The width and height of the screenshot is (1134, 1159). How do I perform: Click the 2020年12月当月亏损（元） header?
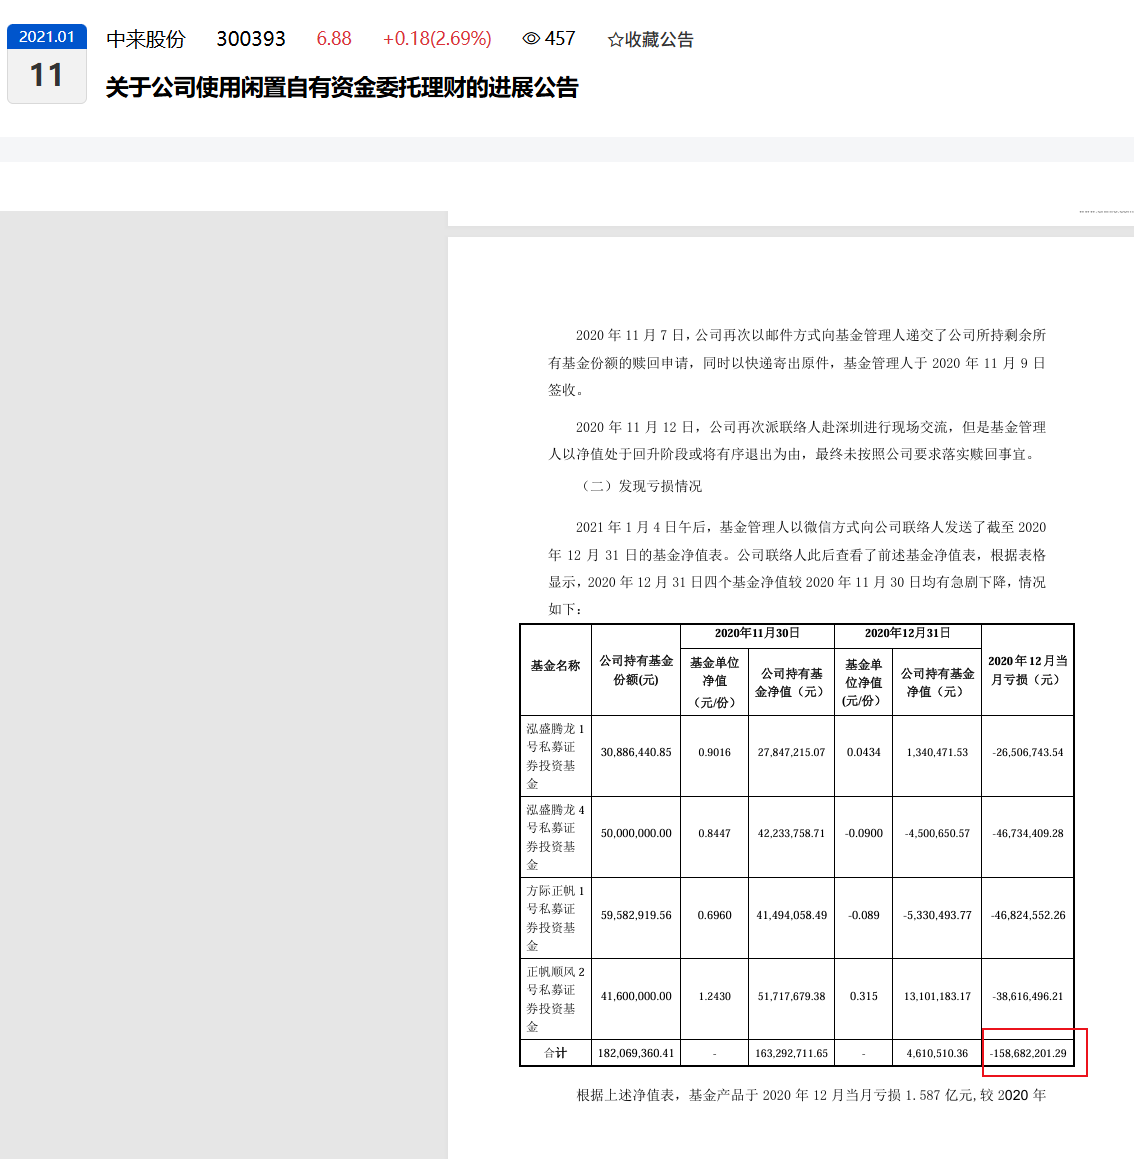[x=1028, y=670]
